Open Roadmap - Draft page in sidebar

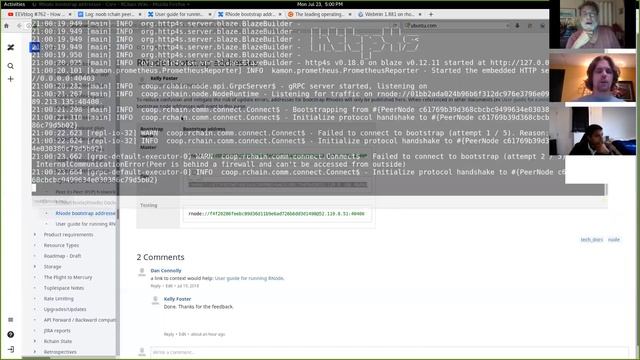click(x=62, y=256)
